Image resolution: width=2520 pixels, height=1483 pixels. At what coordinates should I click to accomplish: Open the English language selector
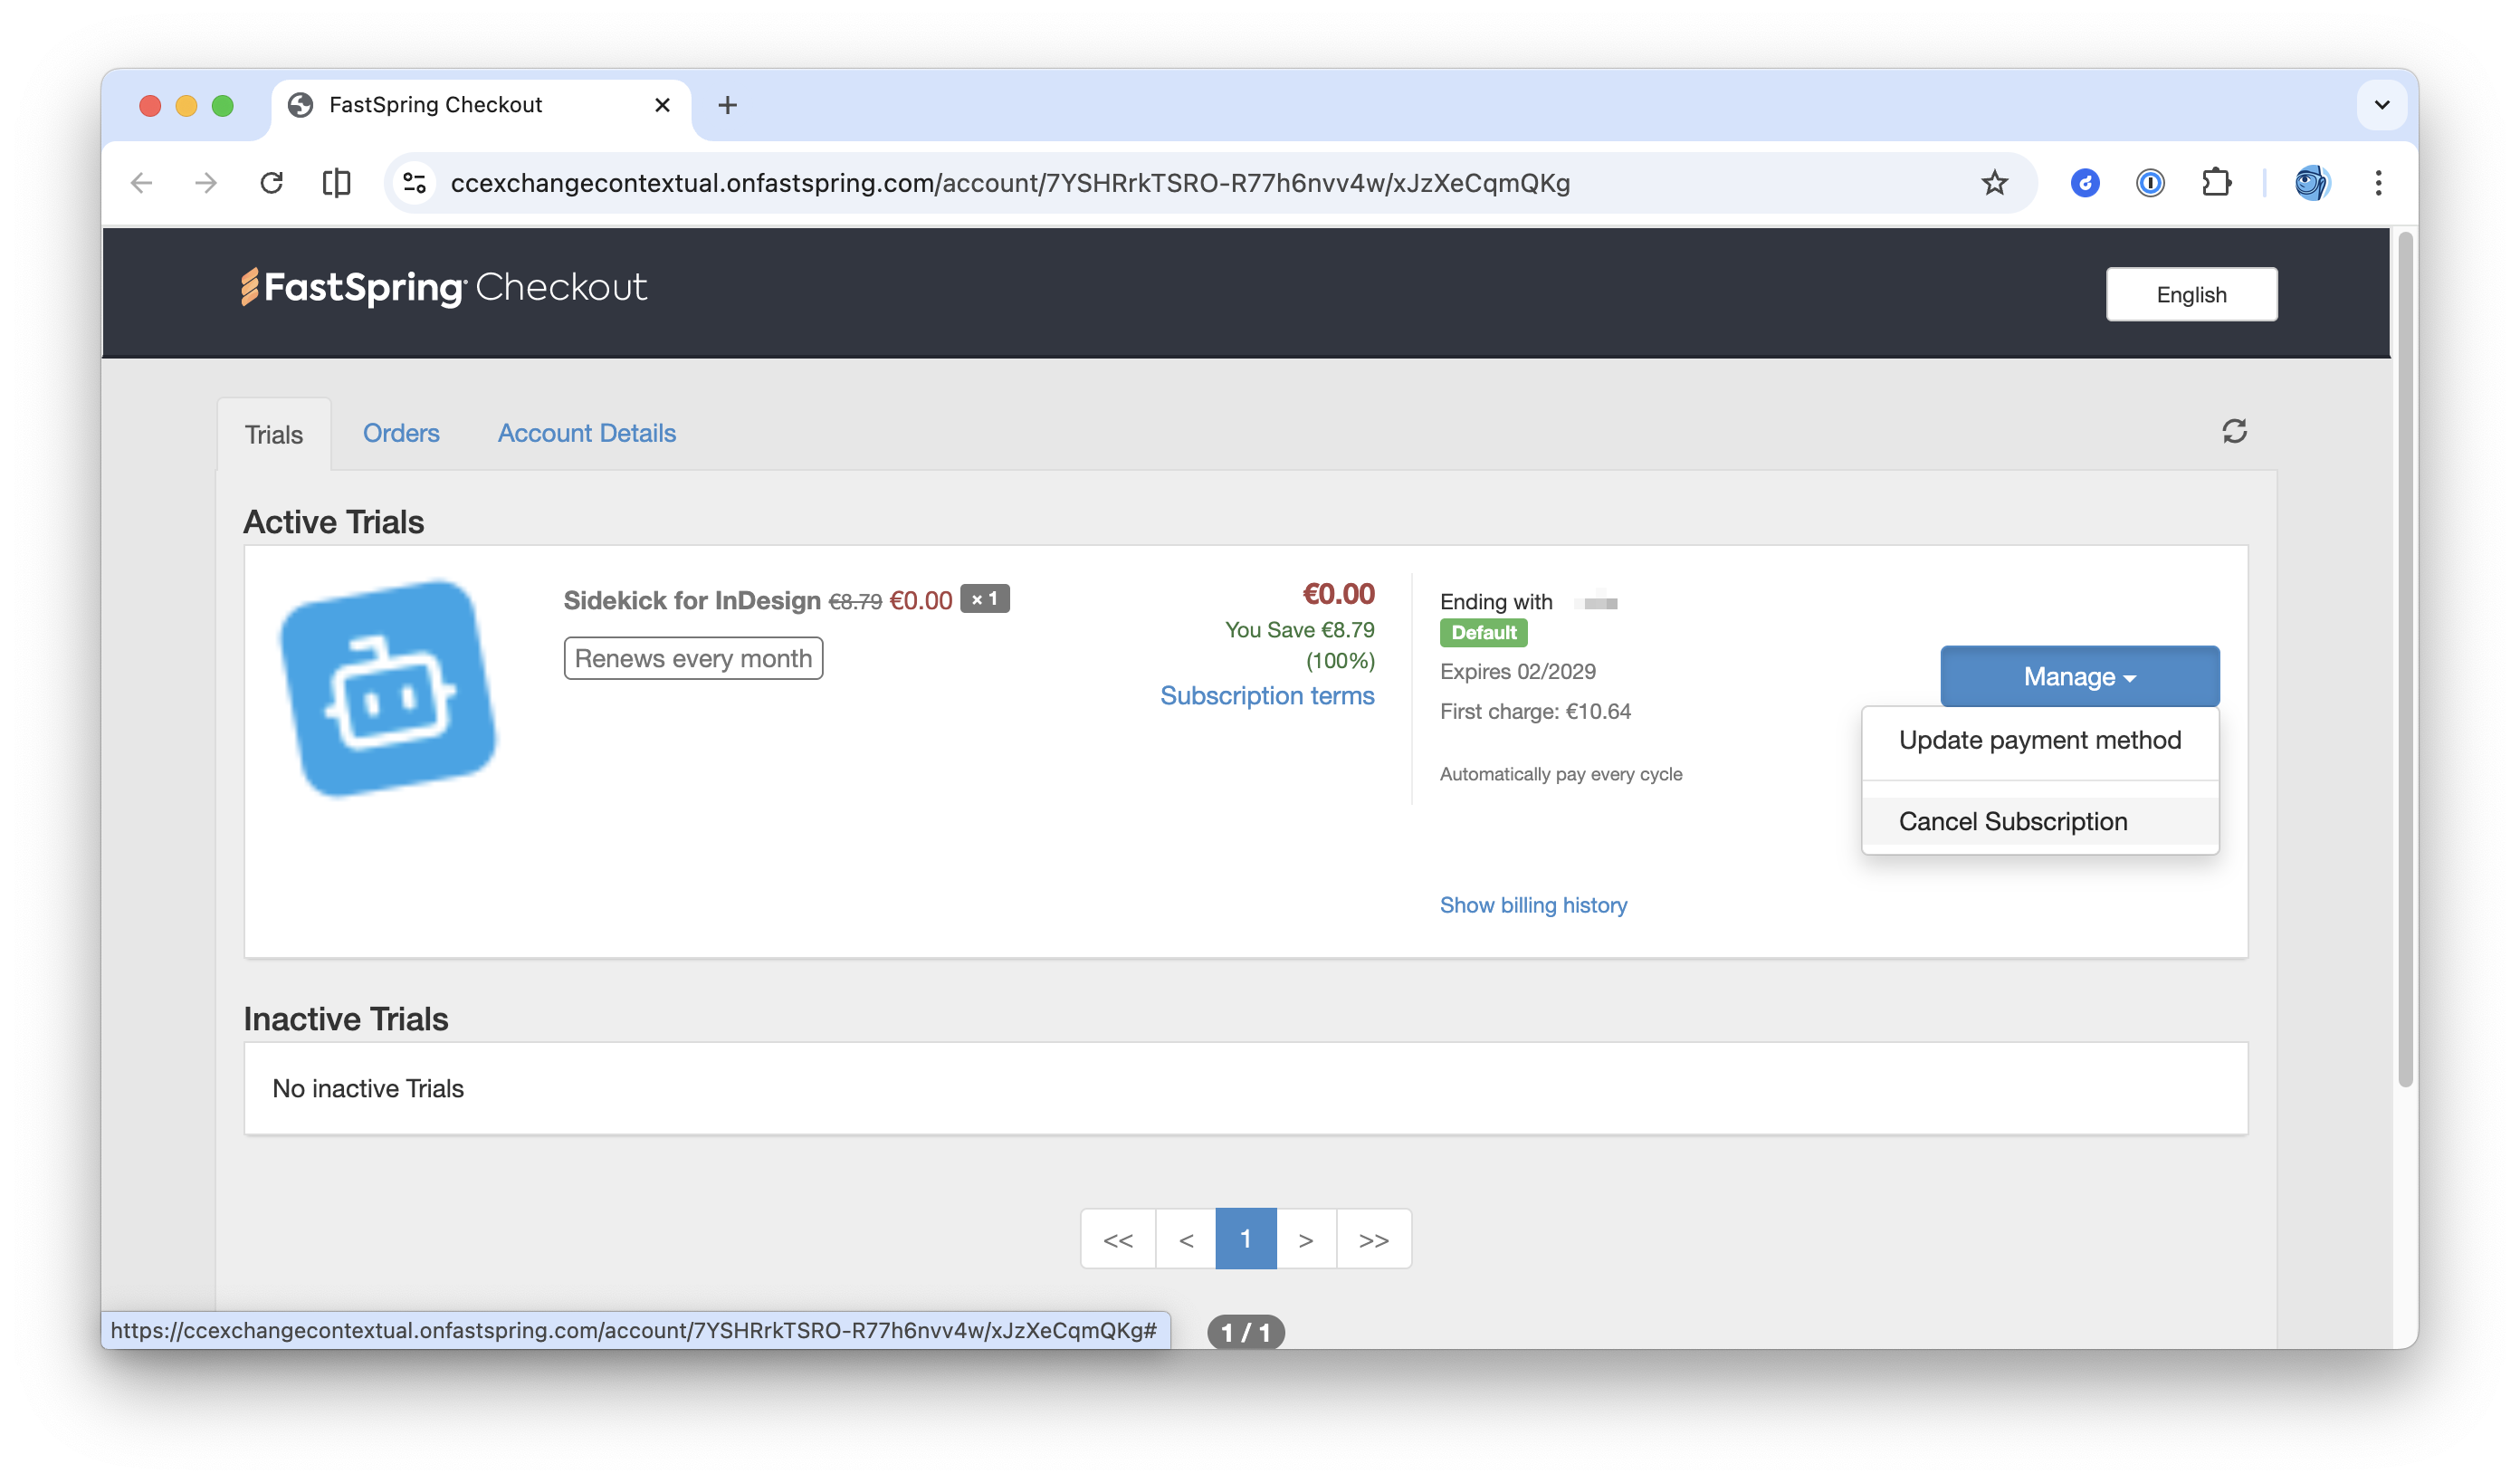click(x=2191, y=294)
